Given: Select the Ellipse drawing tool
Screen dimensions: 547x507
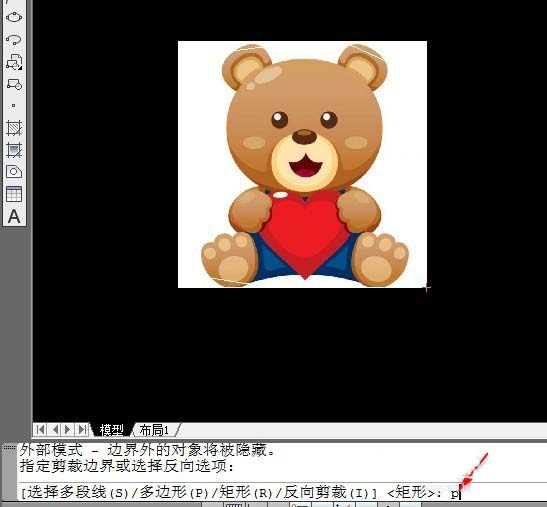Looking at the screenshot, I should pos(14,17).
